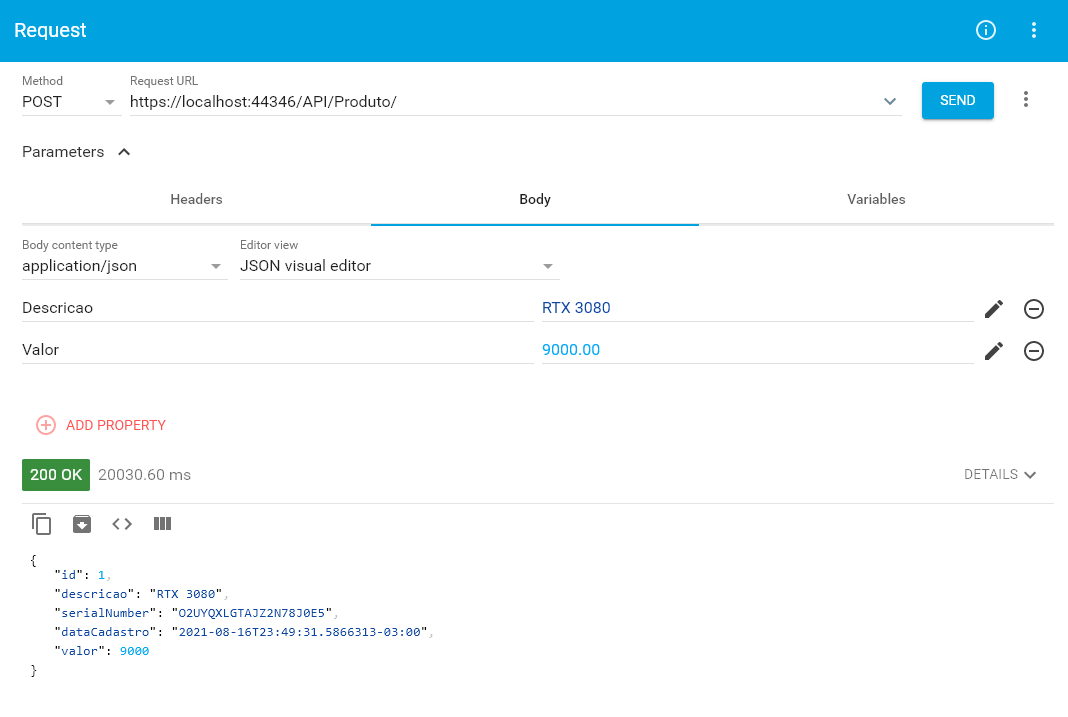
Task: Download the response as a file
Action: pyautogui.click(x=81, y=523)
